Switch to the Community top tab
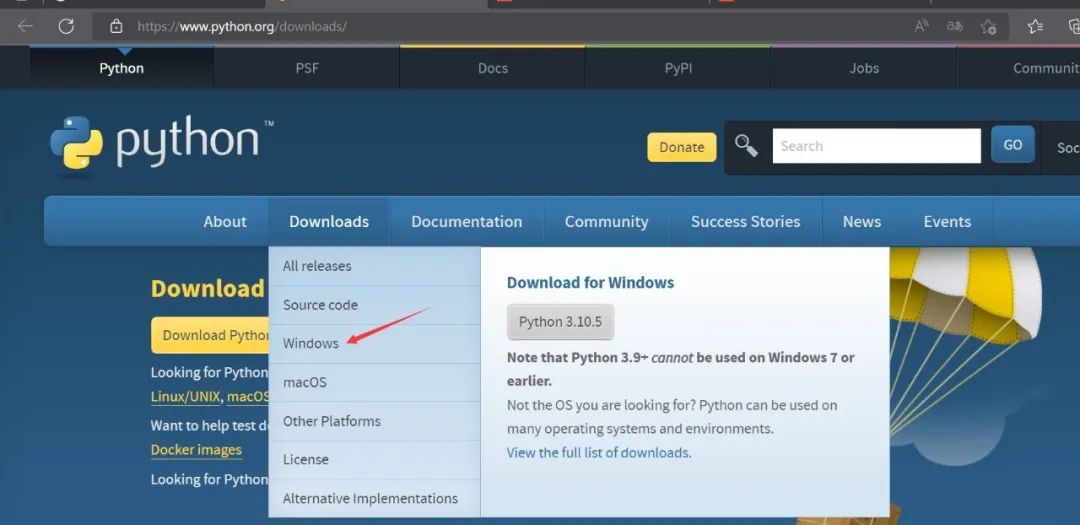This screenshot has width=1080, height=525. coord(1019,68)
